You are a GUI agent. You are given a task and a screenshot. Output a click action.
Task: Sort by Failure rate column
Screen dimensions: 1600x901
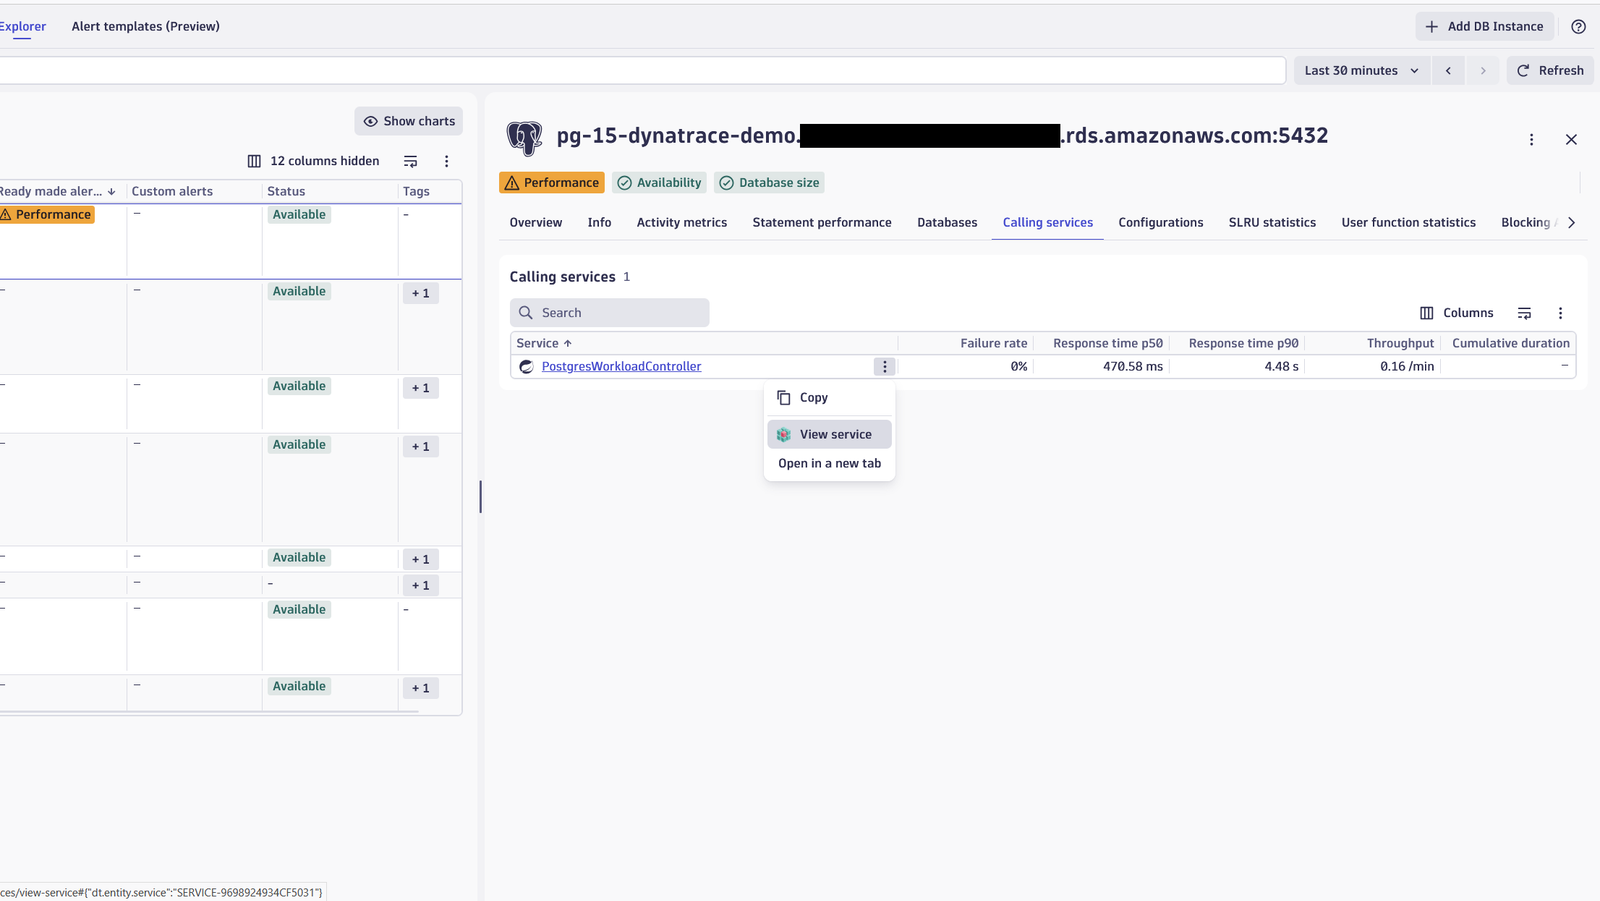(x=993, y=343)
